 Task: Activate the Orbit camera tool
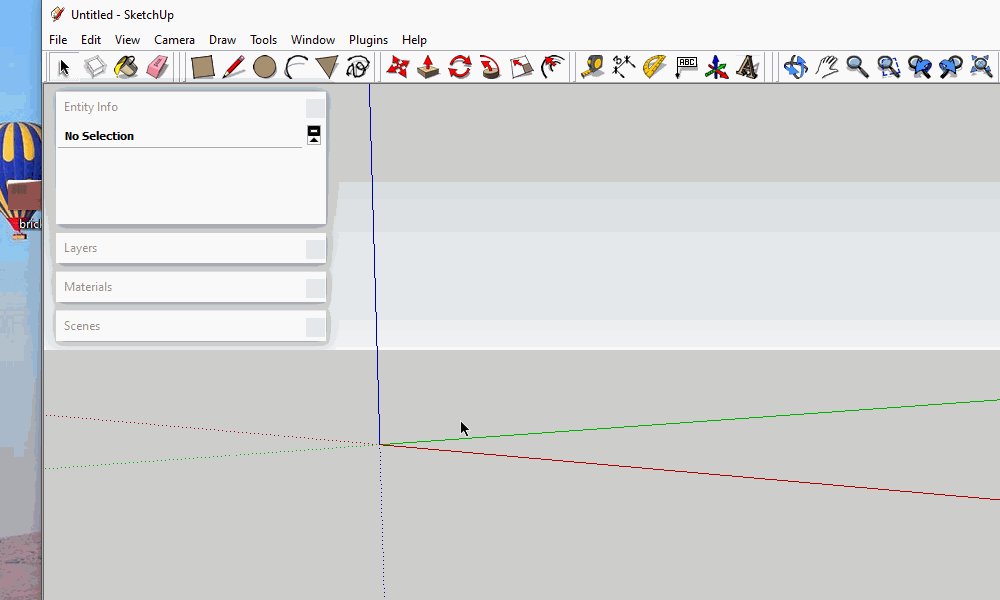pos(795,67)
